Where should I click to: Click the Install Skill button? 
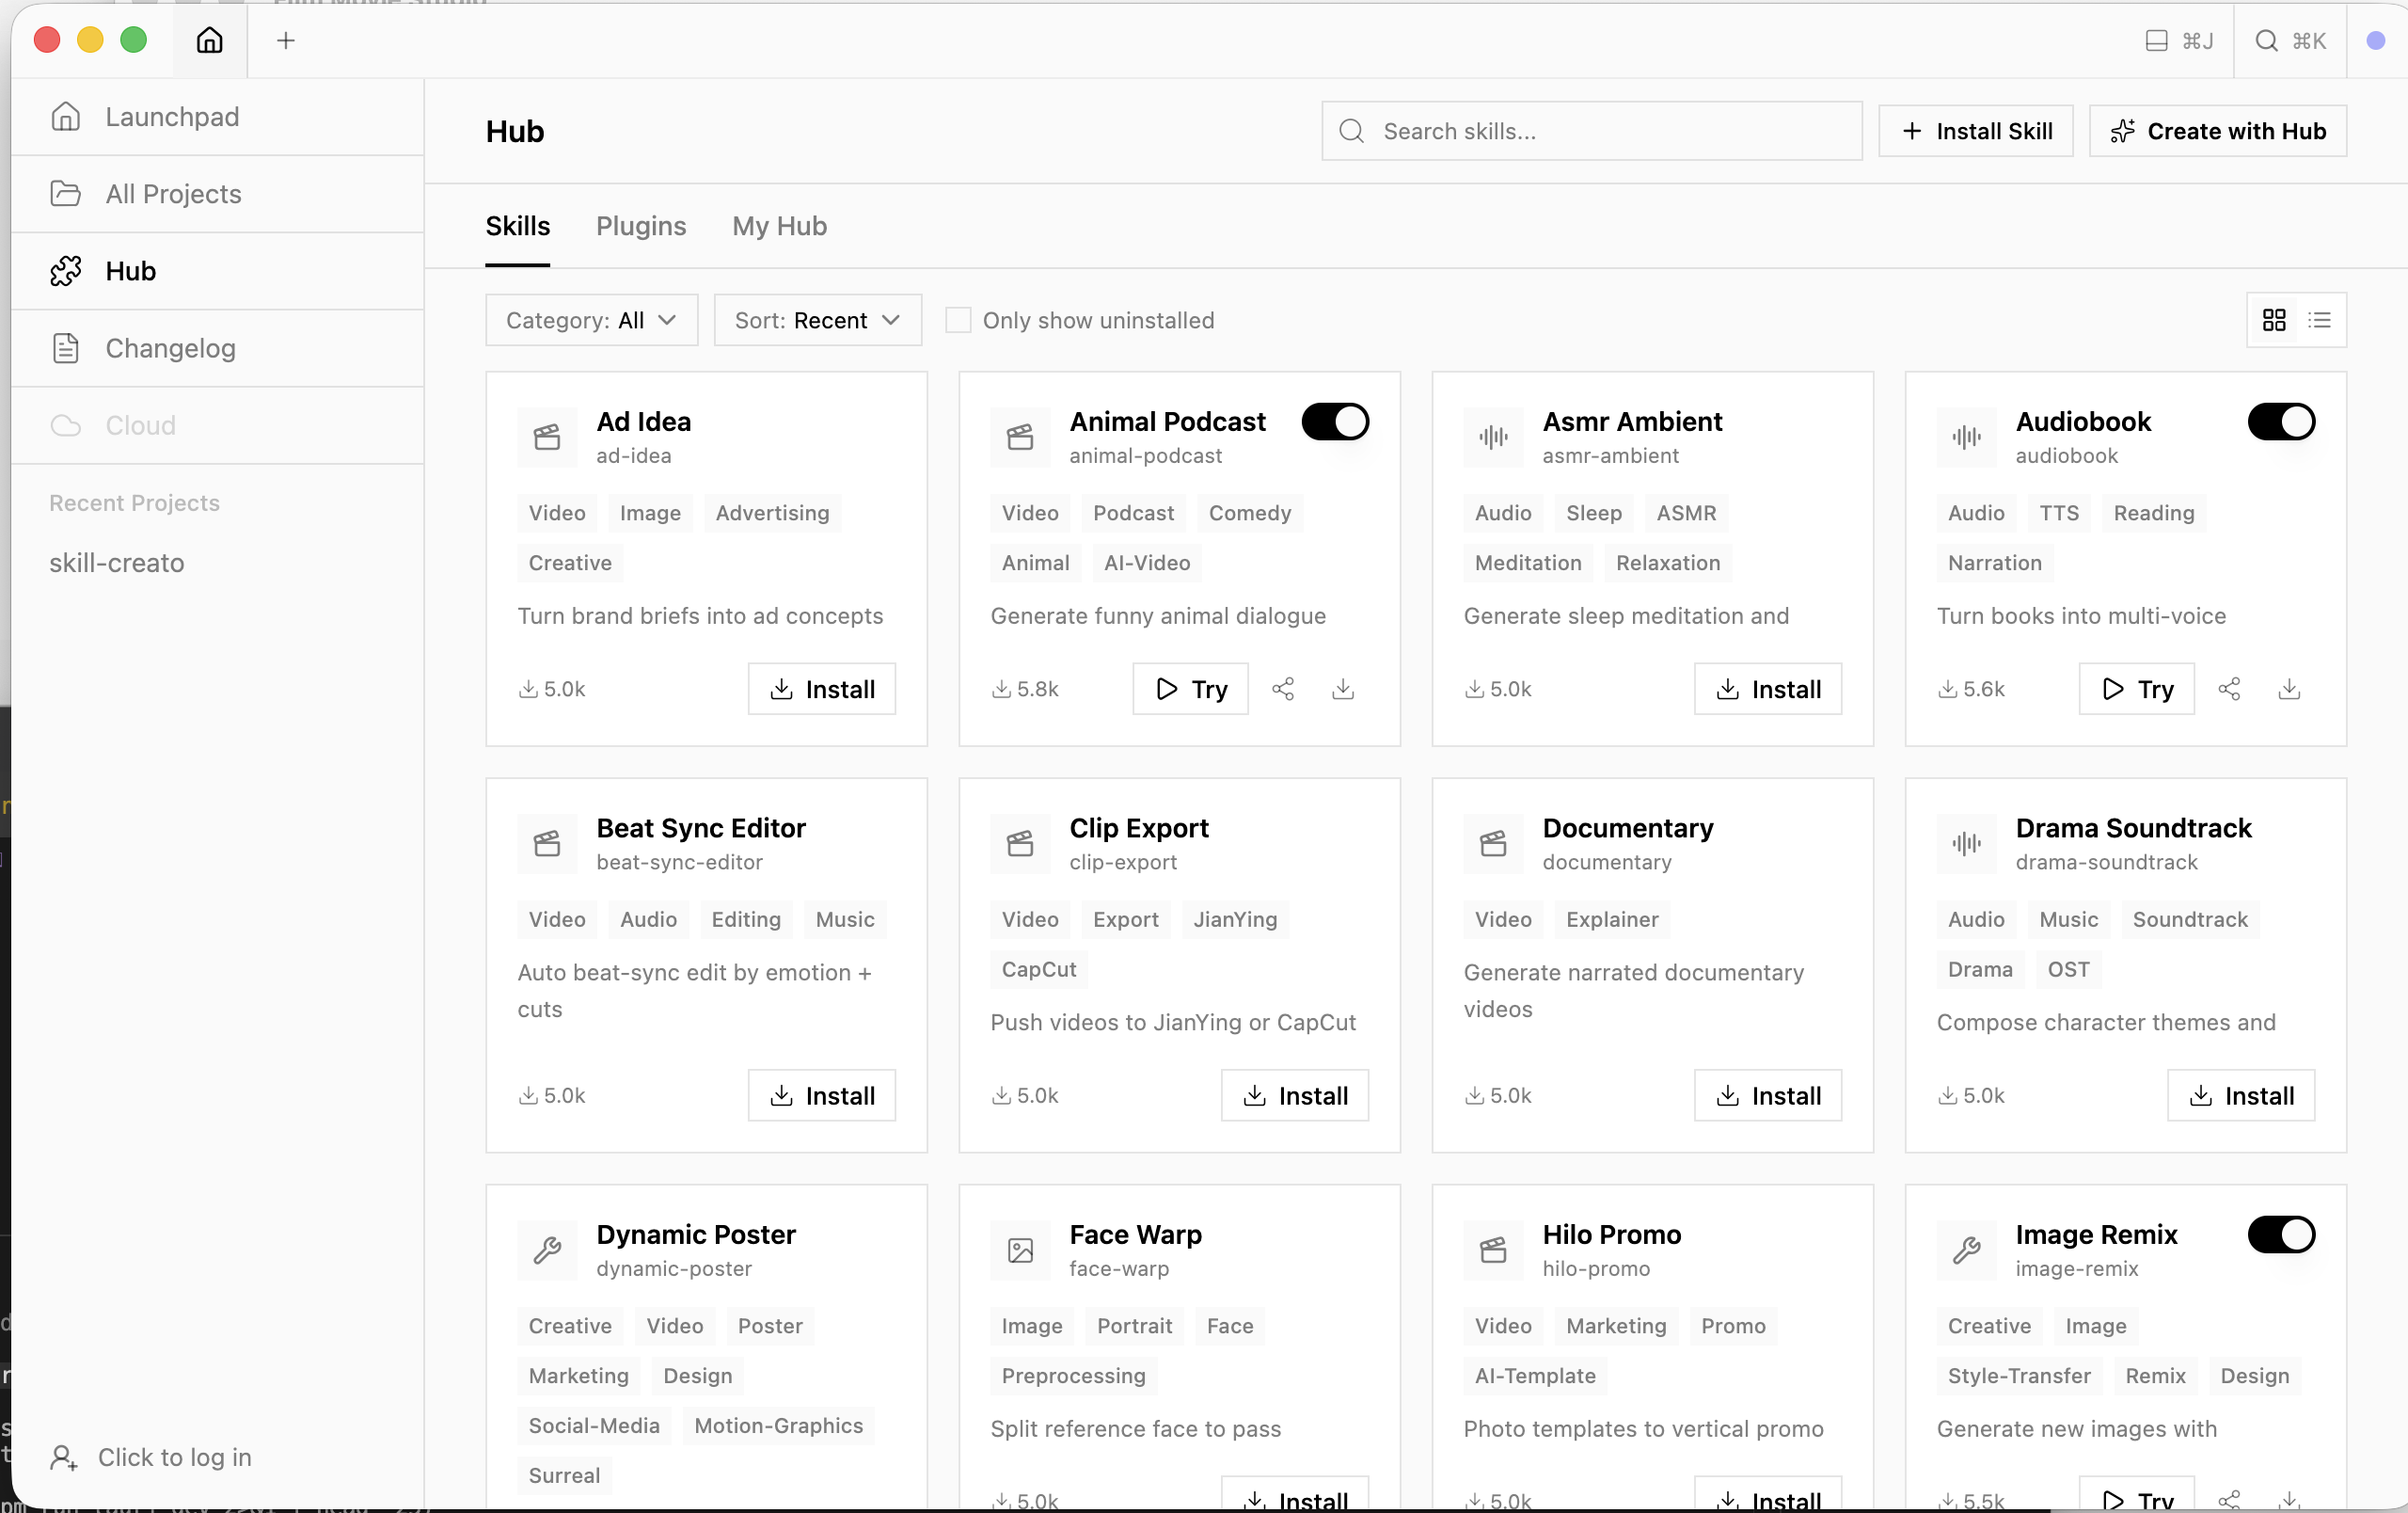click(1975, 131)
